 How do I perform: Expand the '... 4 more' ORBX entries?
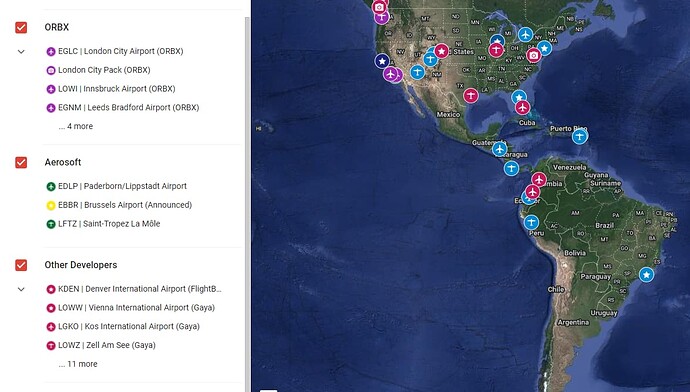tap(76, 126)
